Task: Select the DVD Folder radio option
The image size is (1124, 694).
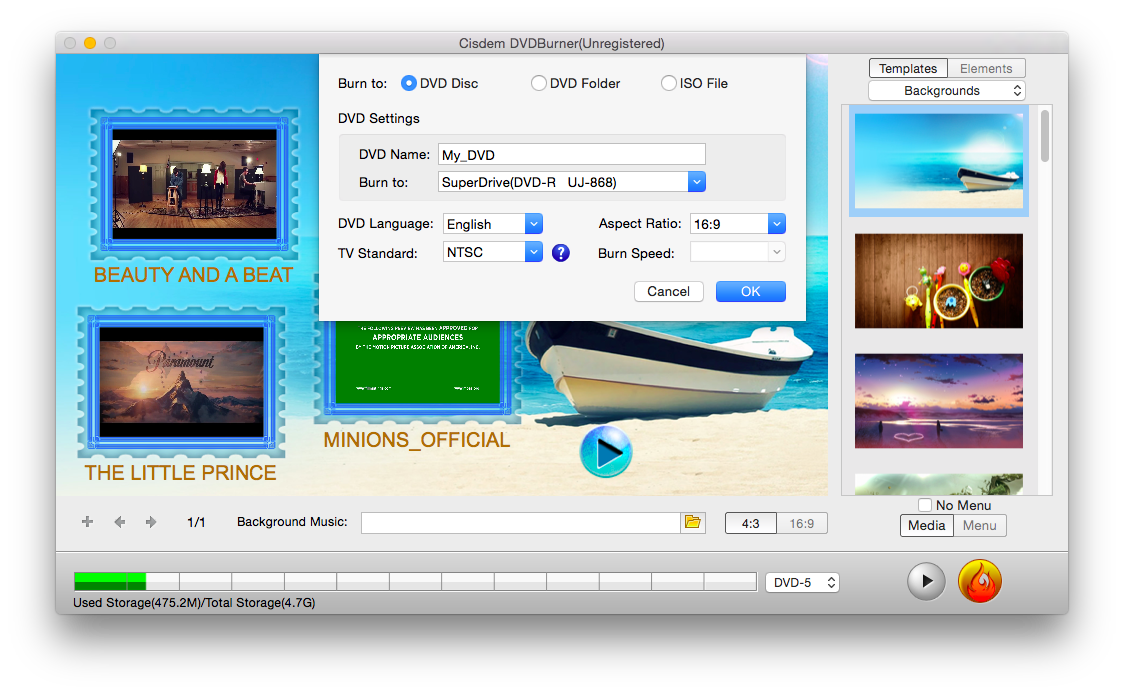Action: coord(539,84)
